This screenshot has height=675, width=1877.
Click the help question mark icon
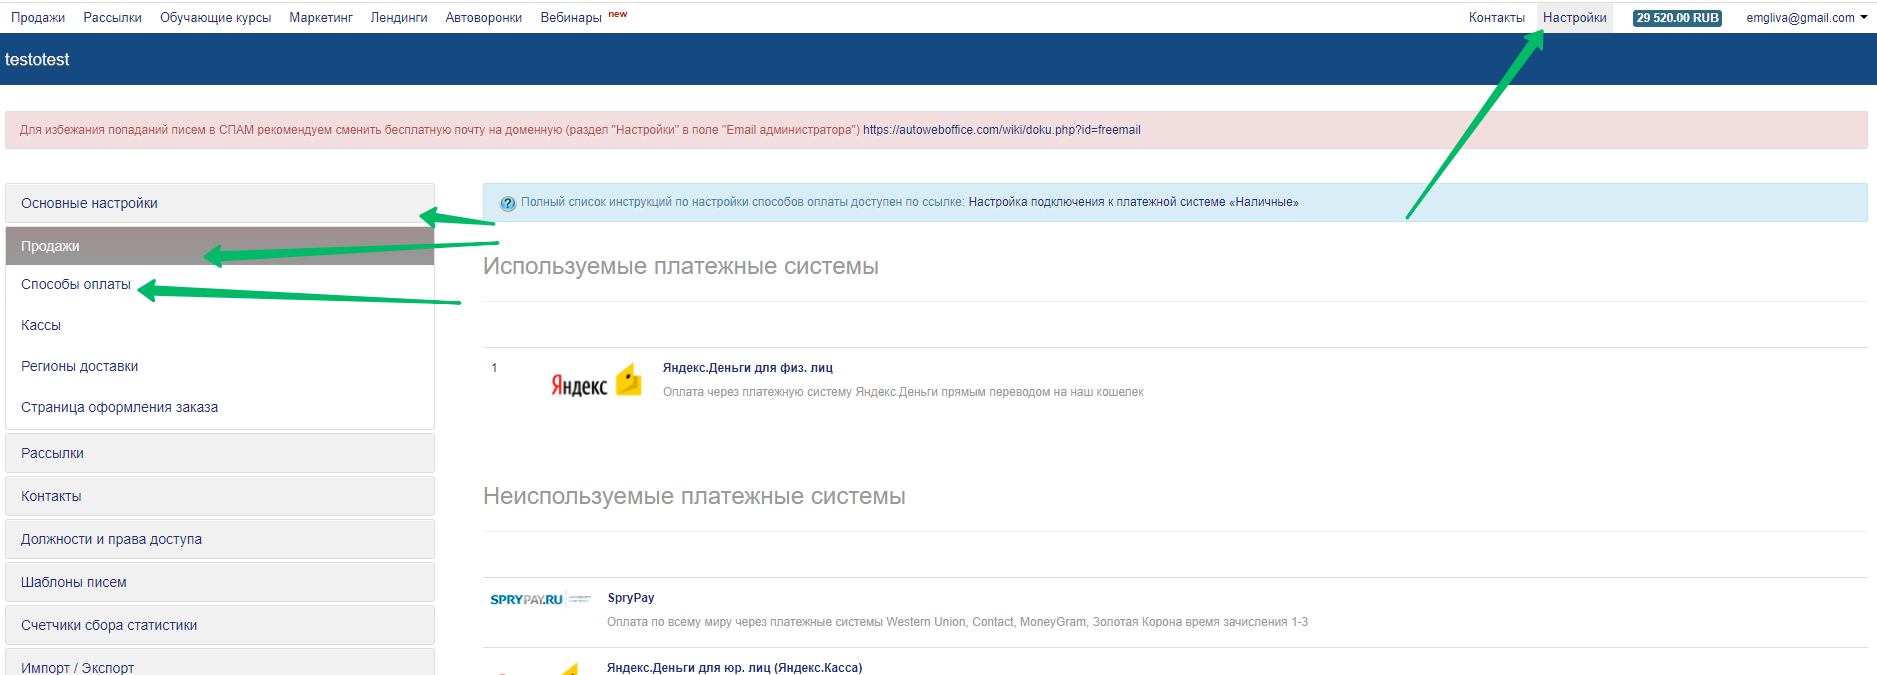pos(507,203)
